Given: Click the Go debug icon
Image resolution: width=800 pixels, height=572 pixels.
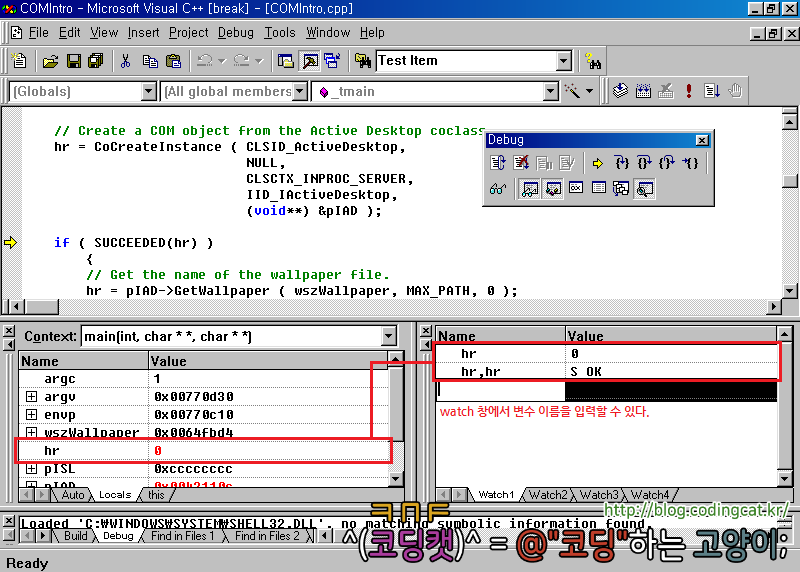Looking at the screenshot, I should (712, 91).
